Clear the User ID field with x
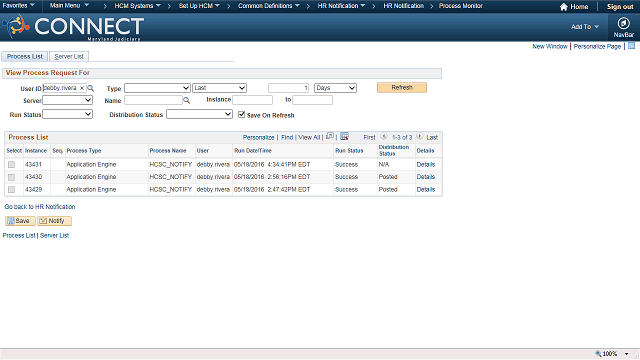The image size is (640, 360). click(82, 88)
